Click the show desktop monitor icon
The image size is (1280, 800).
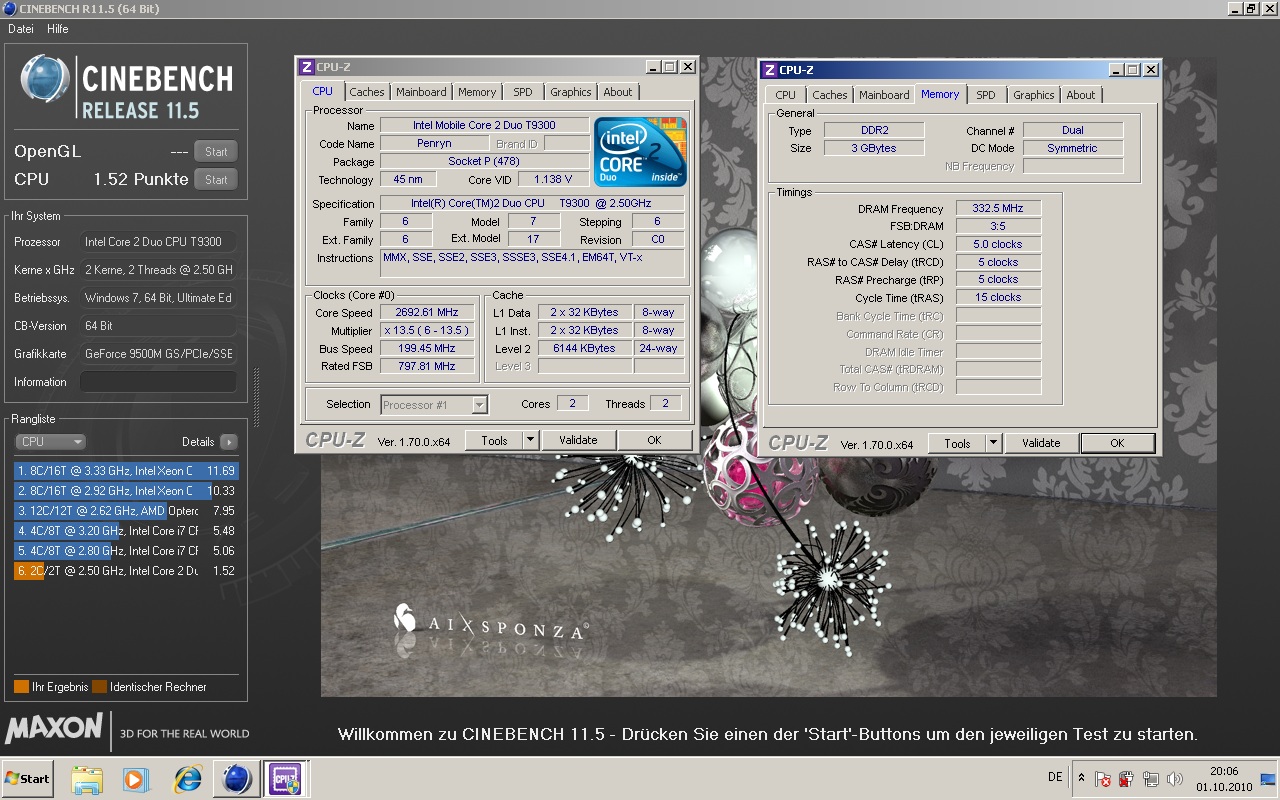1268,779
